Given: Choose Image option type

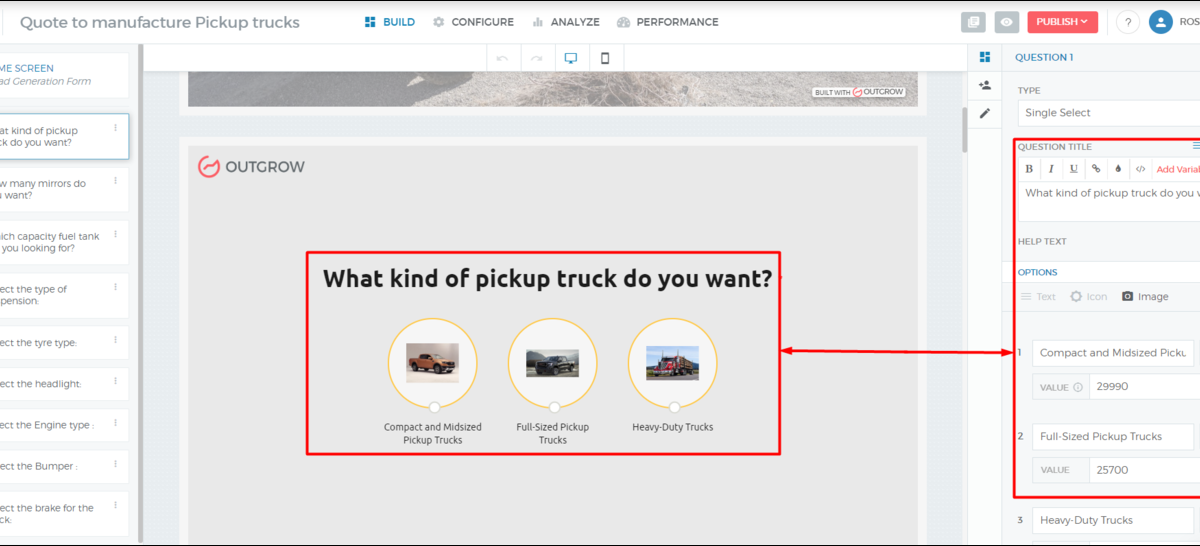Looking at the screenshot, I should point(1145,297).
